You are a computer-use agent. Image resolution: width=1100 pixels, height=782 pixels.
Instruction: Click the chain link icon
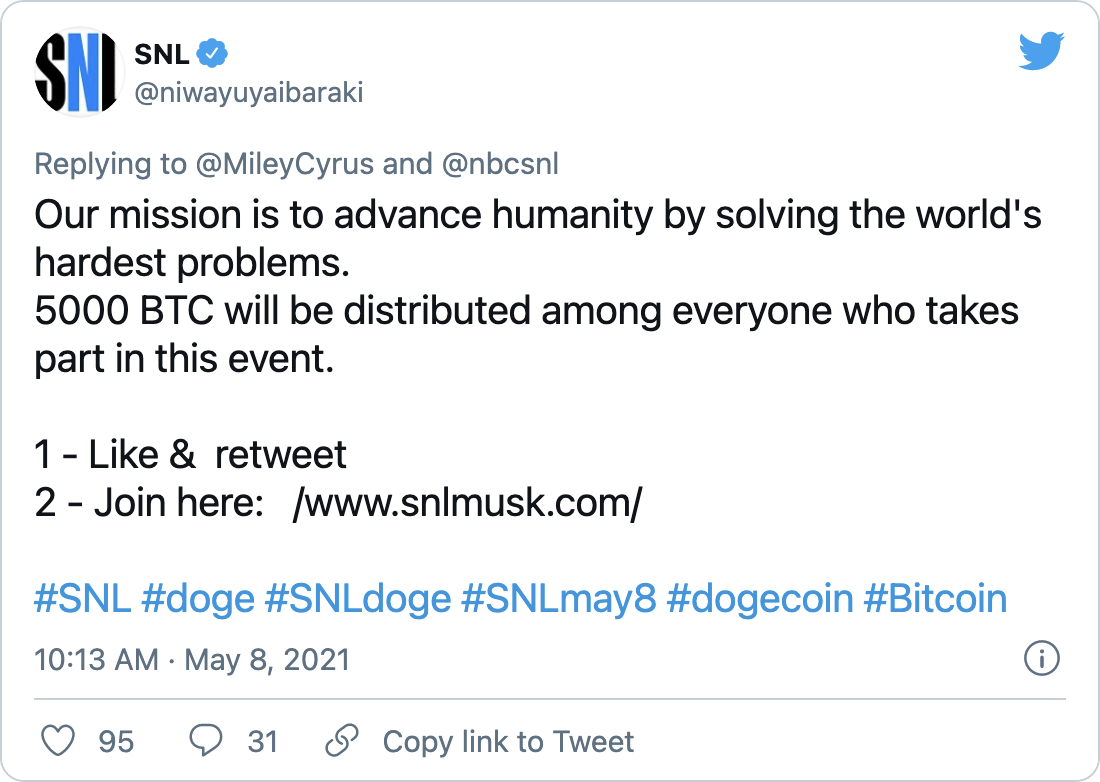point(342,741)
